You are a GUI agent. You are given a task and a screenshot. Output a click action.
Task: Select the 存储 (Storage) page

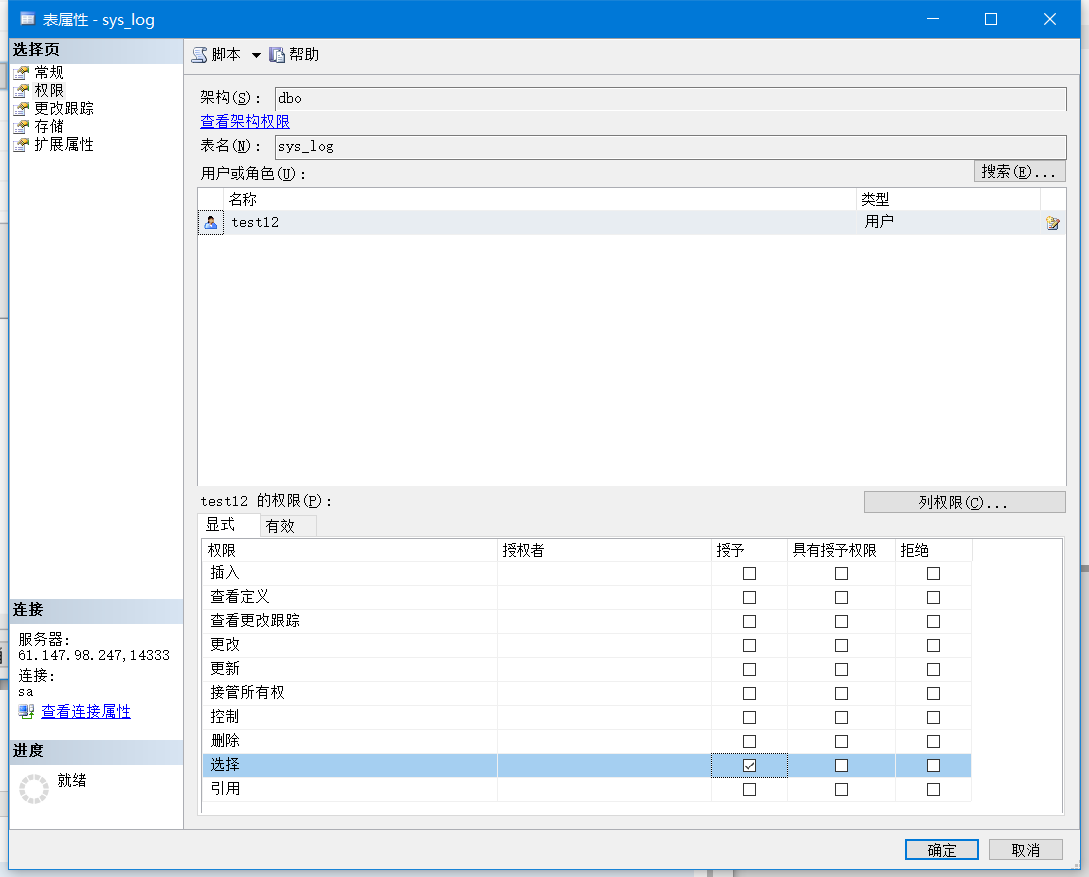[49, 126]
